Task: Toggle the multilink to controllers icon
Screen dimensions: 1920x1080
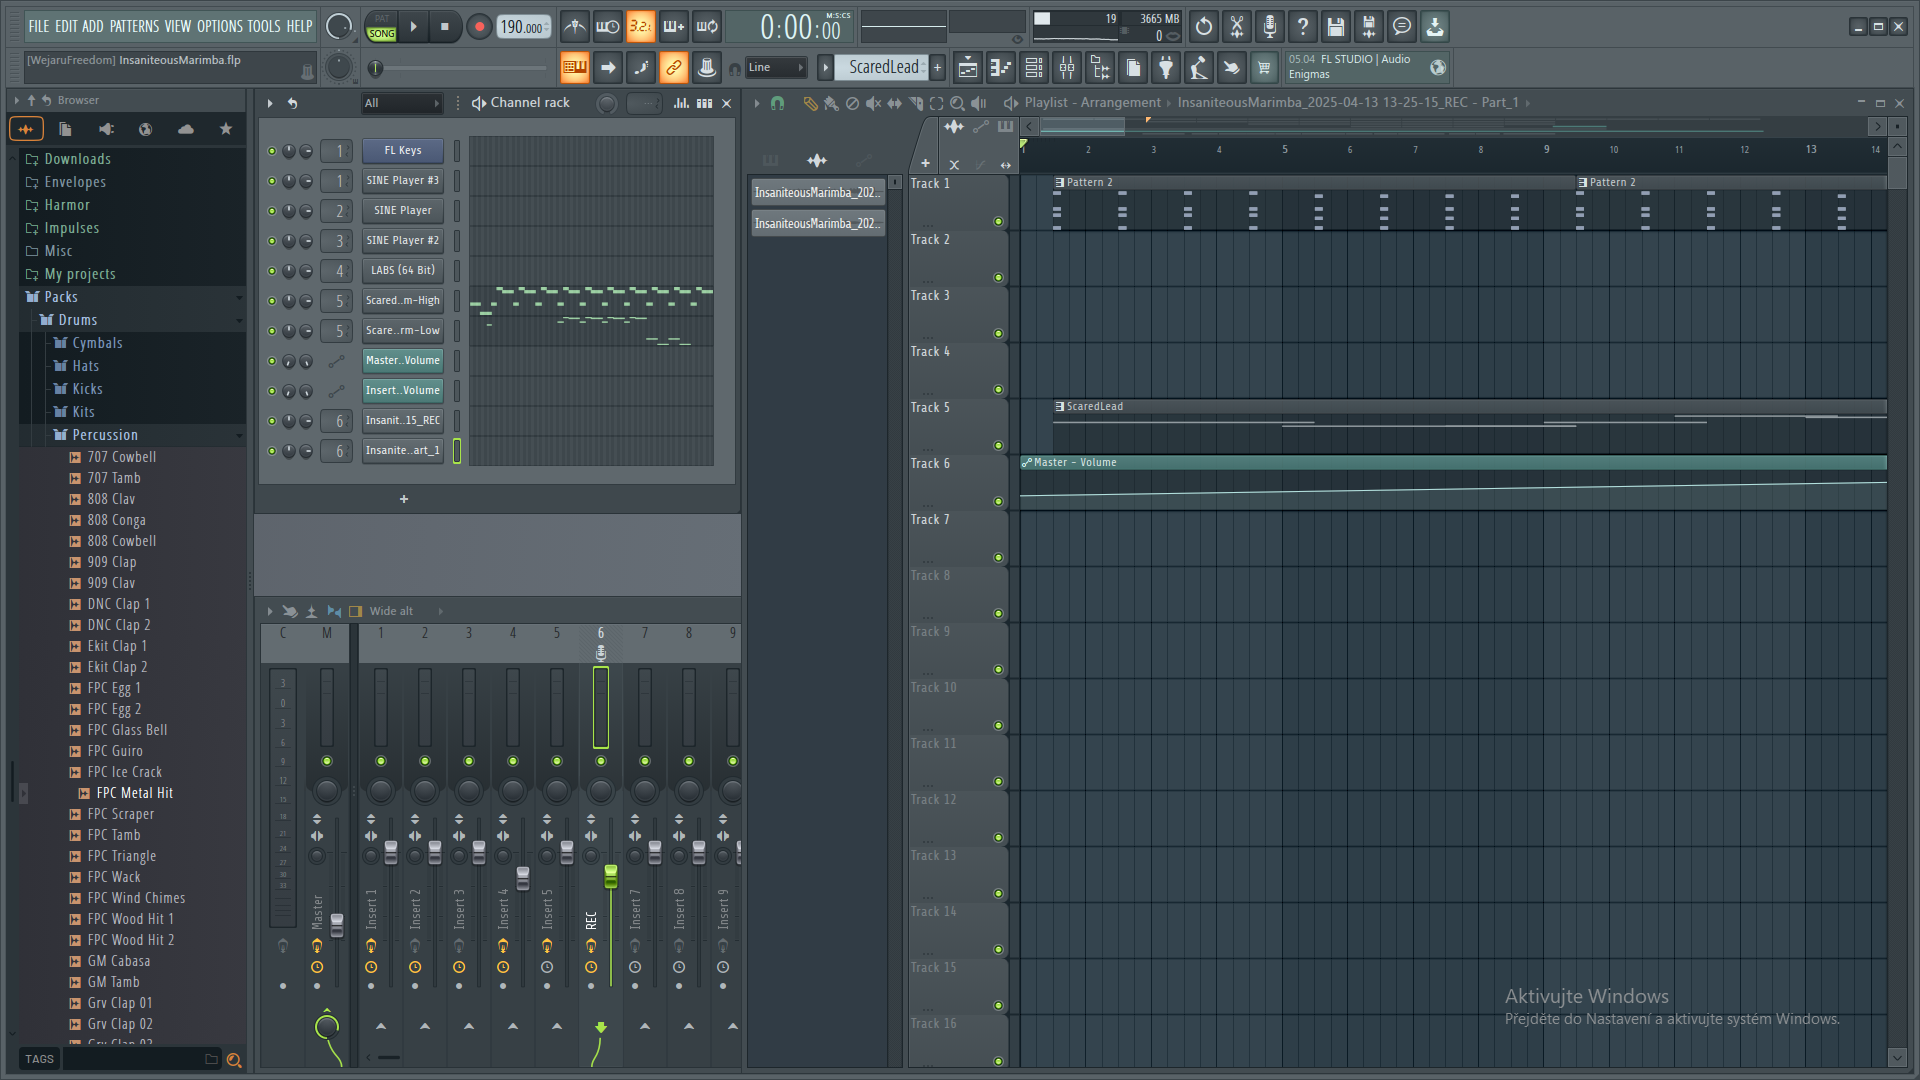Action: click(673, 68)
